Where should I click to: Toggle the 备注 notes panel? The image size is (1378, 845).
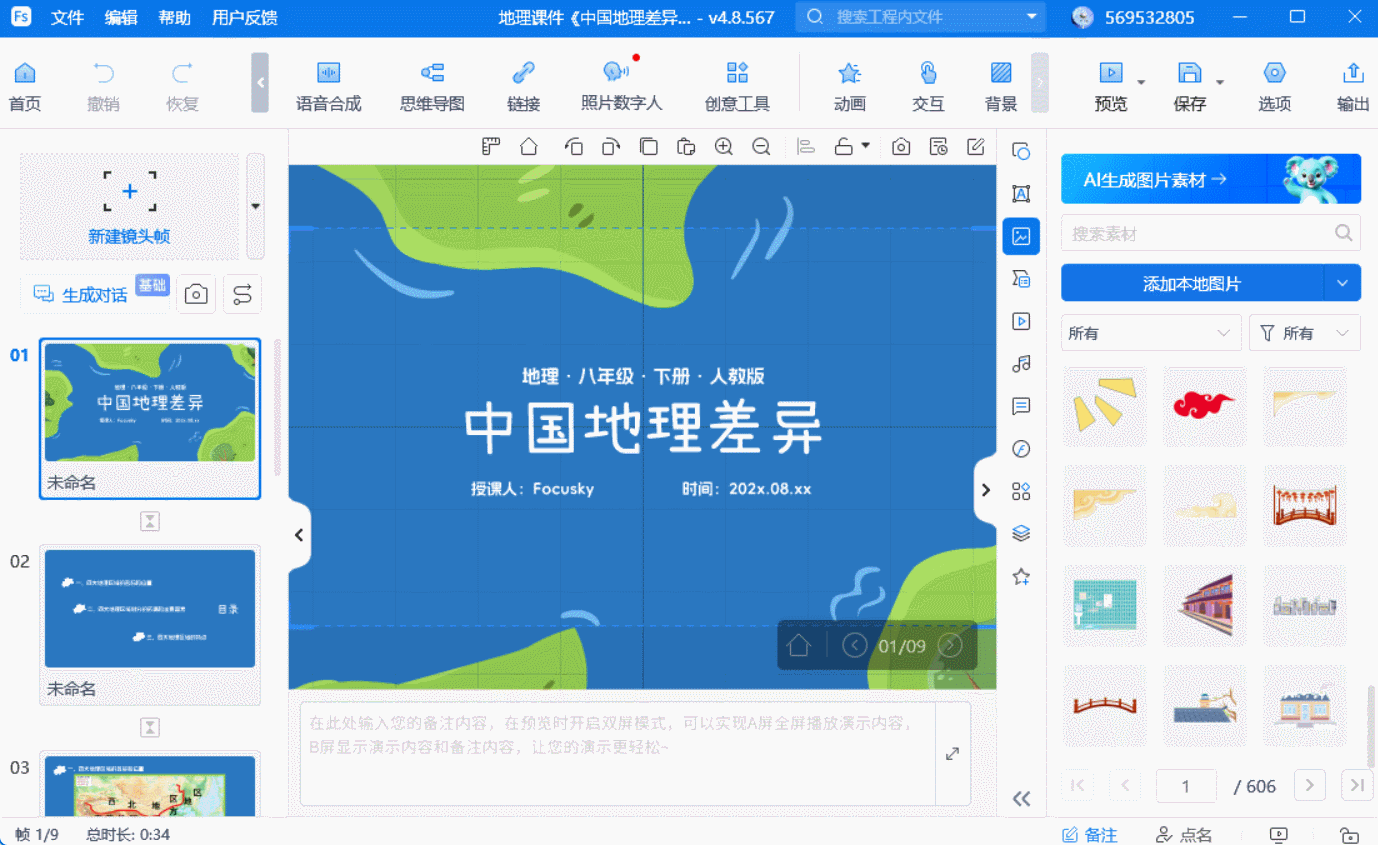click(1089, 834)
